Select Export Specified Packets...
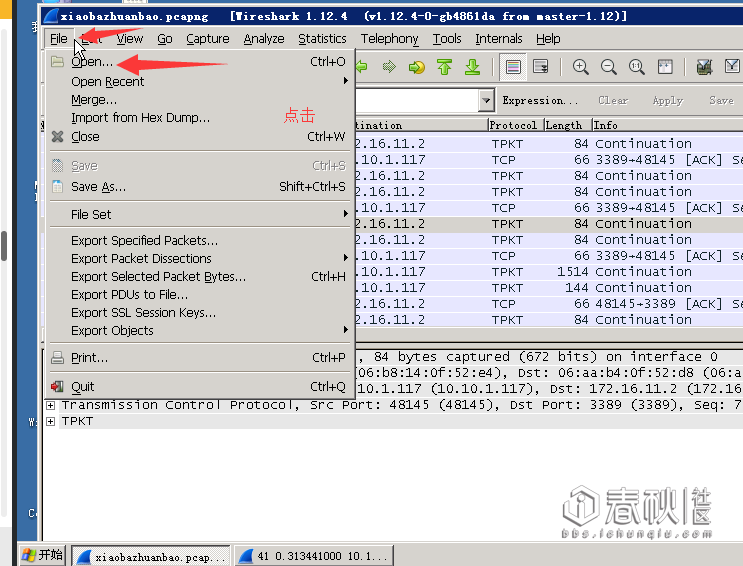Image resolution: width=743 pixels, height=566 pixels. click(200, 240)
